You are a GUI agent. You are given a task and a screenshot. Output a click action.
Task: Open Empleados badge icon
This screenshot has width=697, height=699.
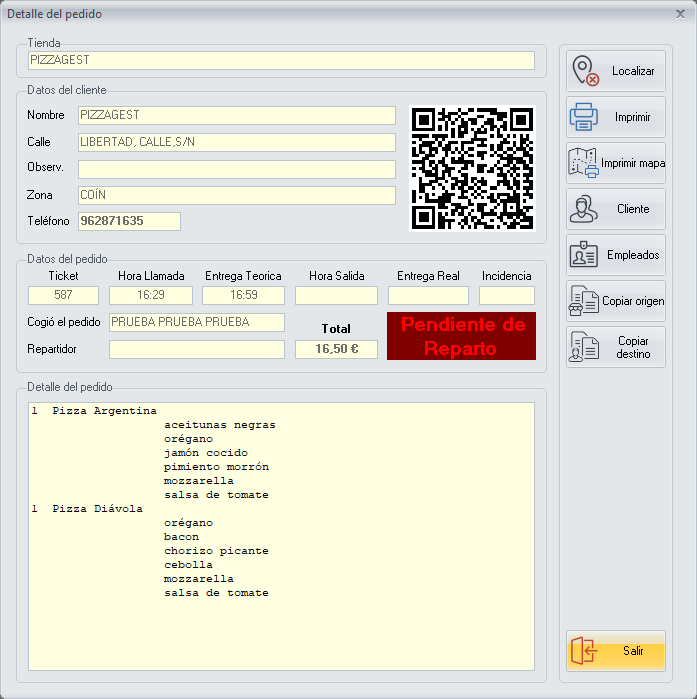click(584, 255)
